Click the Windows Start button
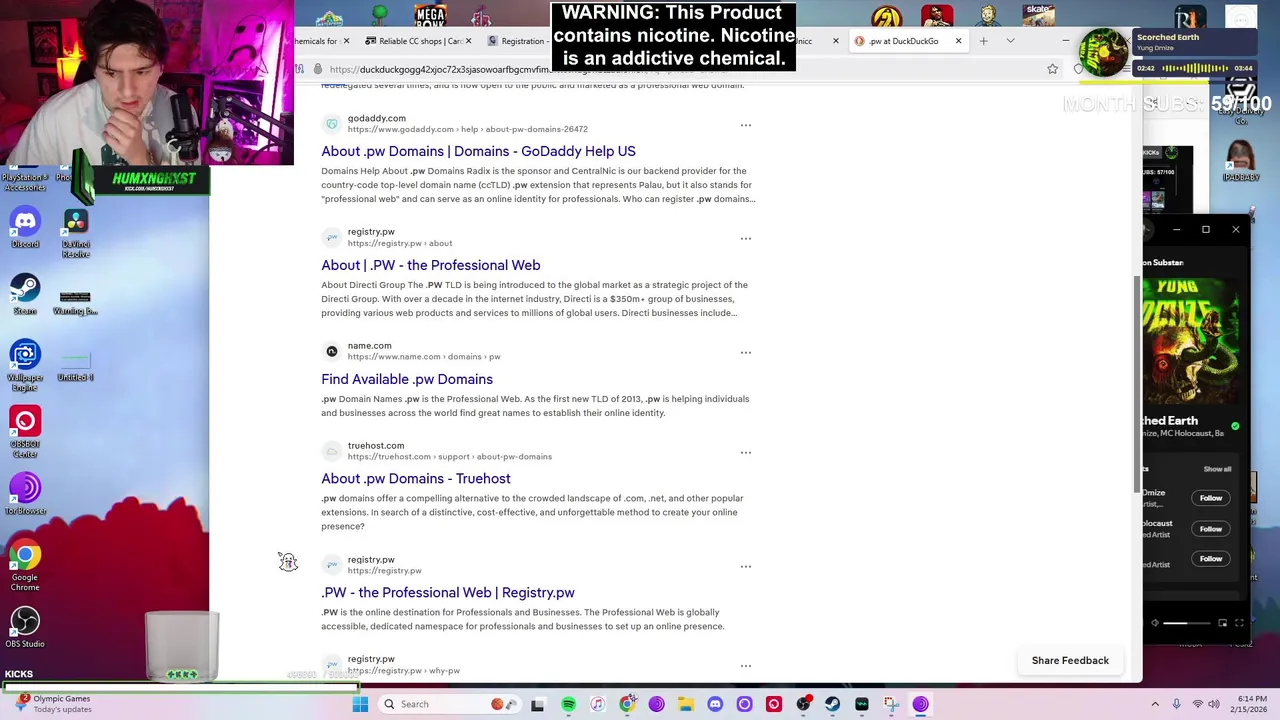Image resolution: width=1280 pixels, height=720 pixels. [360, 704]
